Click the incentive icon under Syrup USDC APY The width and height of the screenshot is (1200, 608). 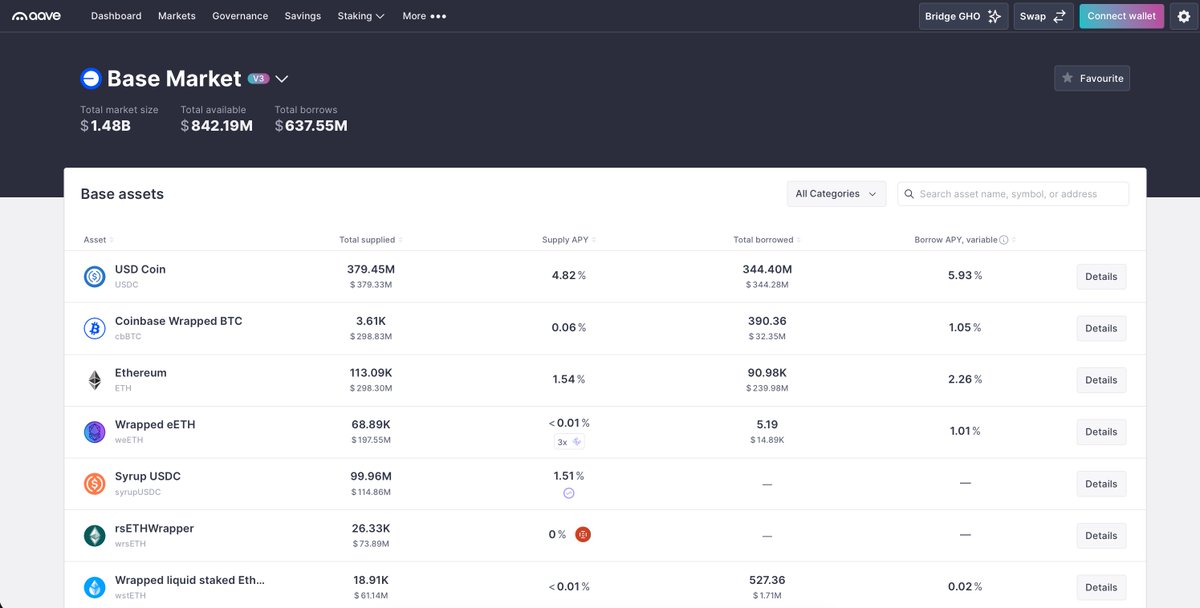coord(569,493)
